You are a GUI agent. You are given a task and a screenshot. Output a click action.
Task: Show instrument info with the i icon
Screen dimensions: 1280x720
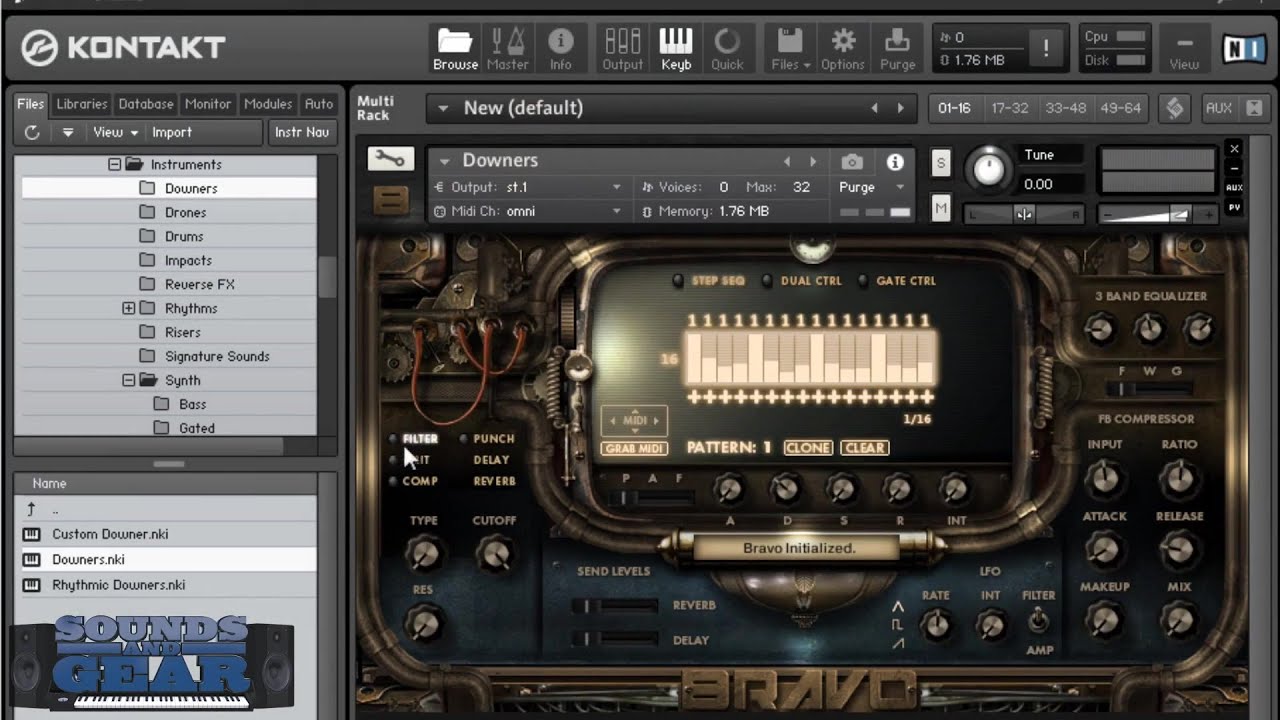tap(895, 161)
